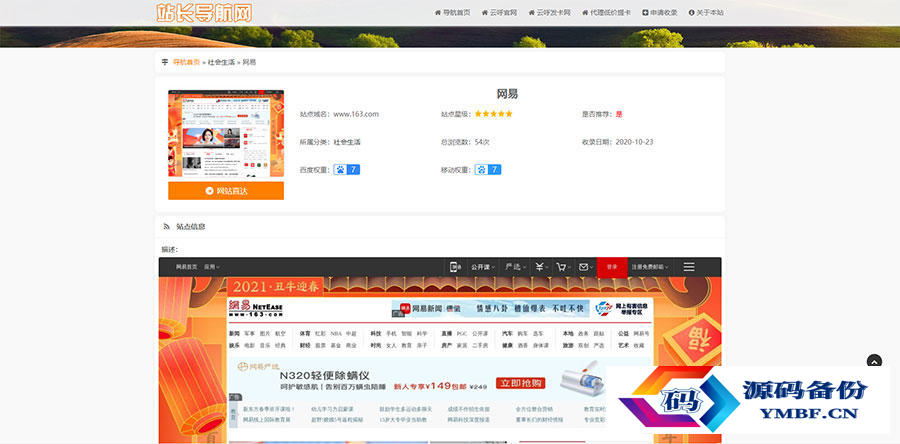
Task: Click the red 登录 button in screenshot
Action: [612, 267]
